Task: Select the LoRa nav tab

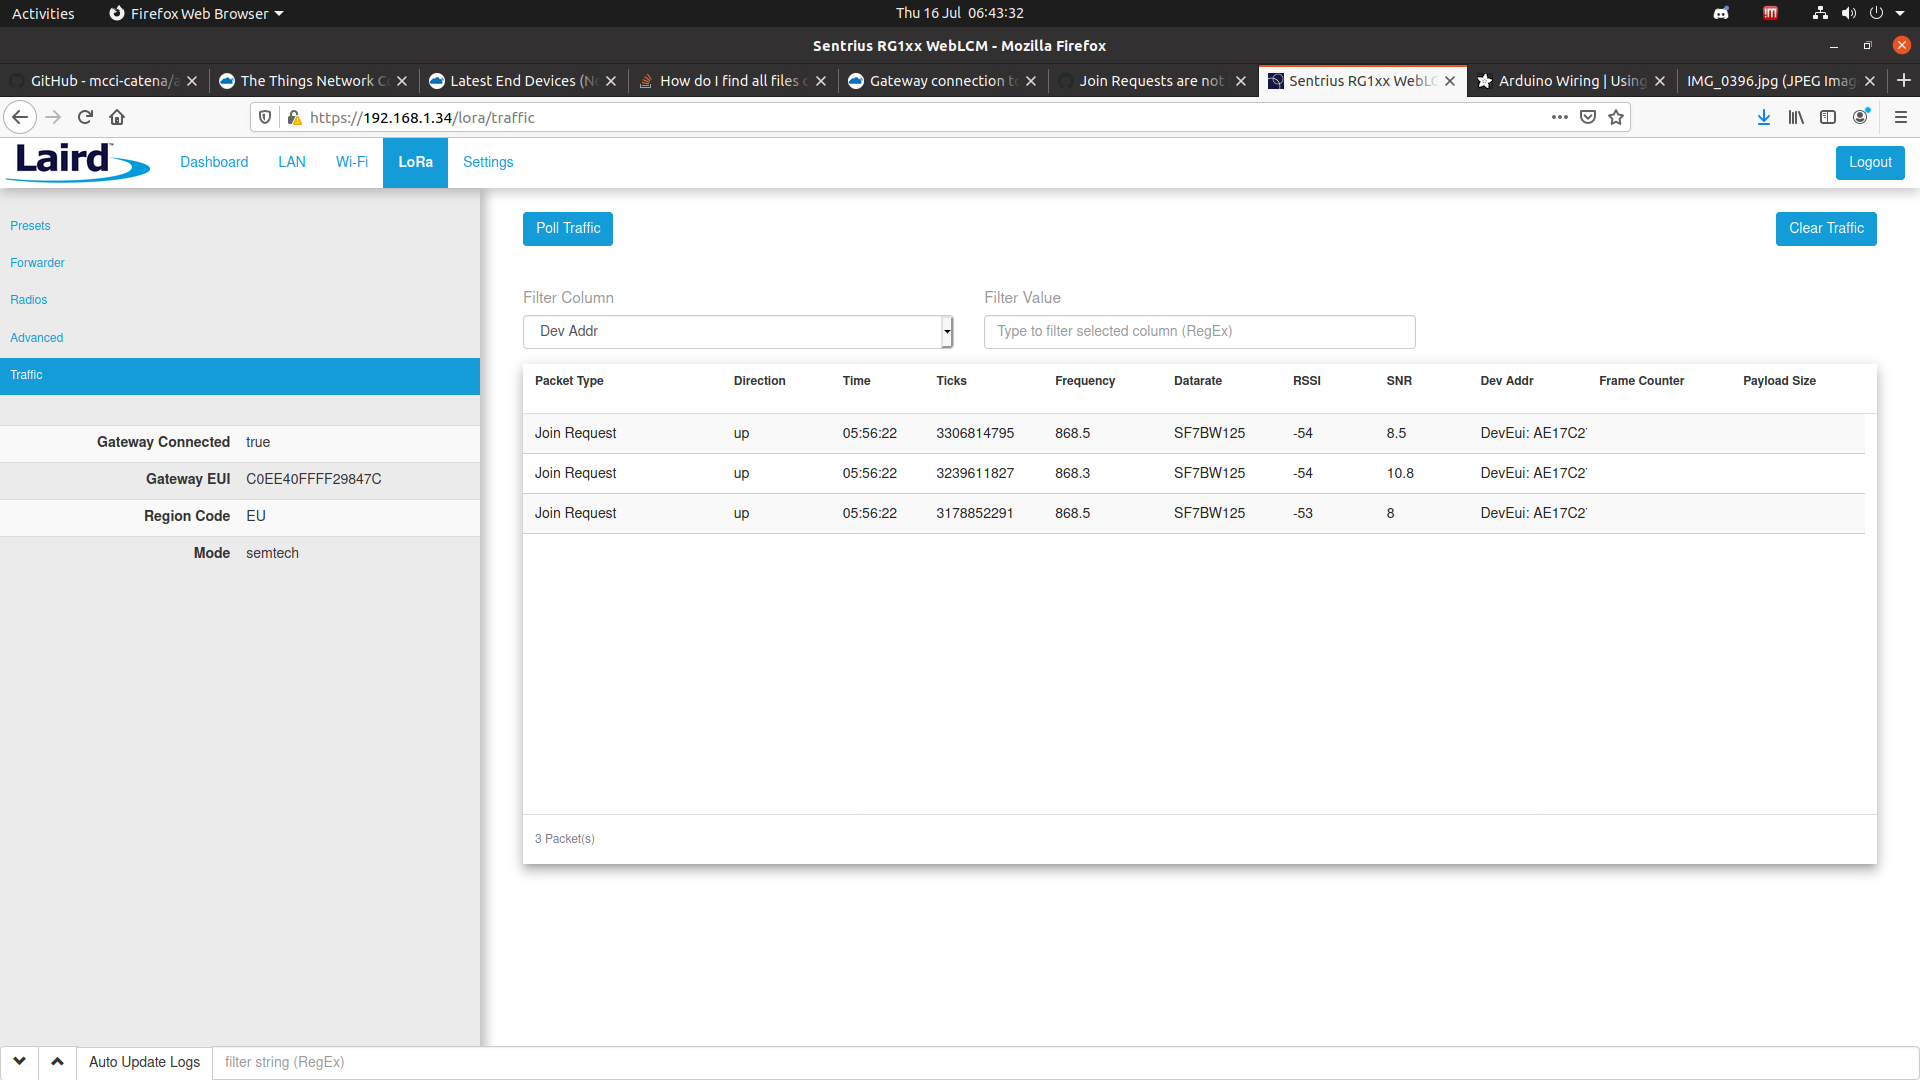Action: (415, 162)
